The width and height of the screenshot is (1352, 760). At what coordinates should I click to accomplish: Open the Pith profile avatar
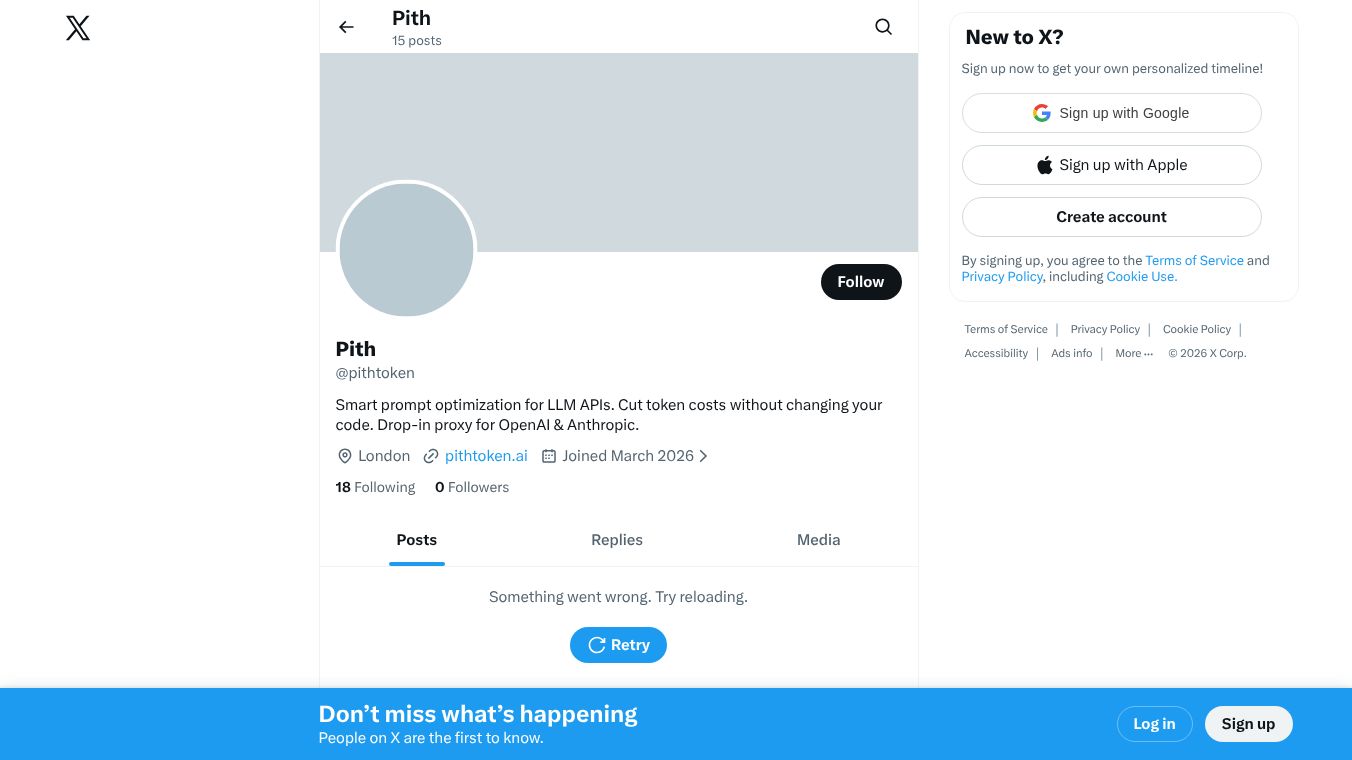406,249
